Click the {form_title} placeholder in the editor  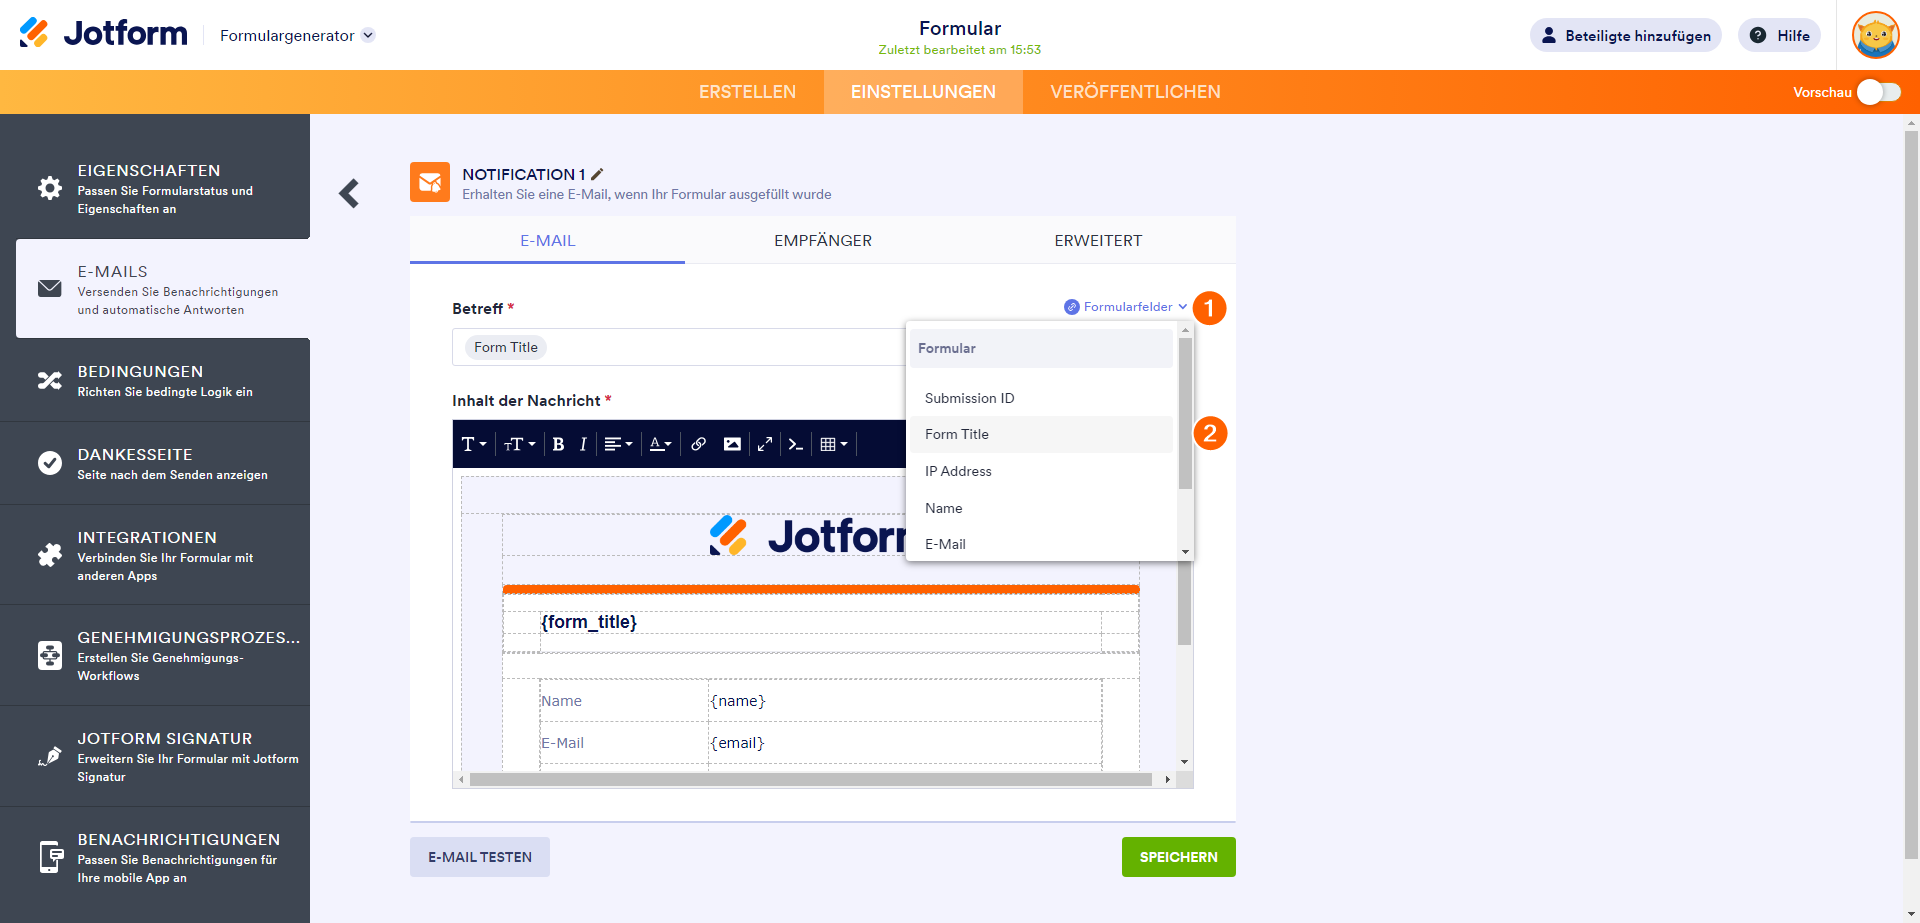(x=589, y=622)
